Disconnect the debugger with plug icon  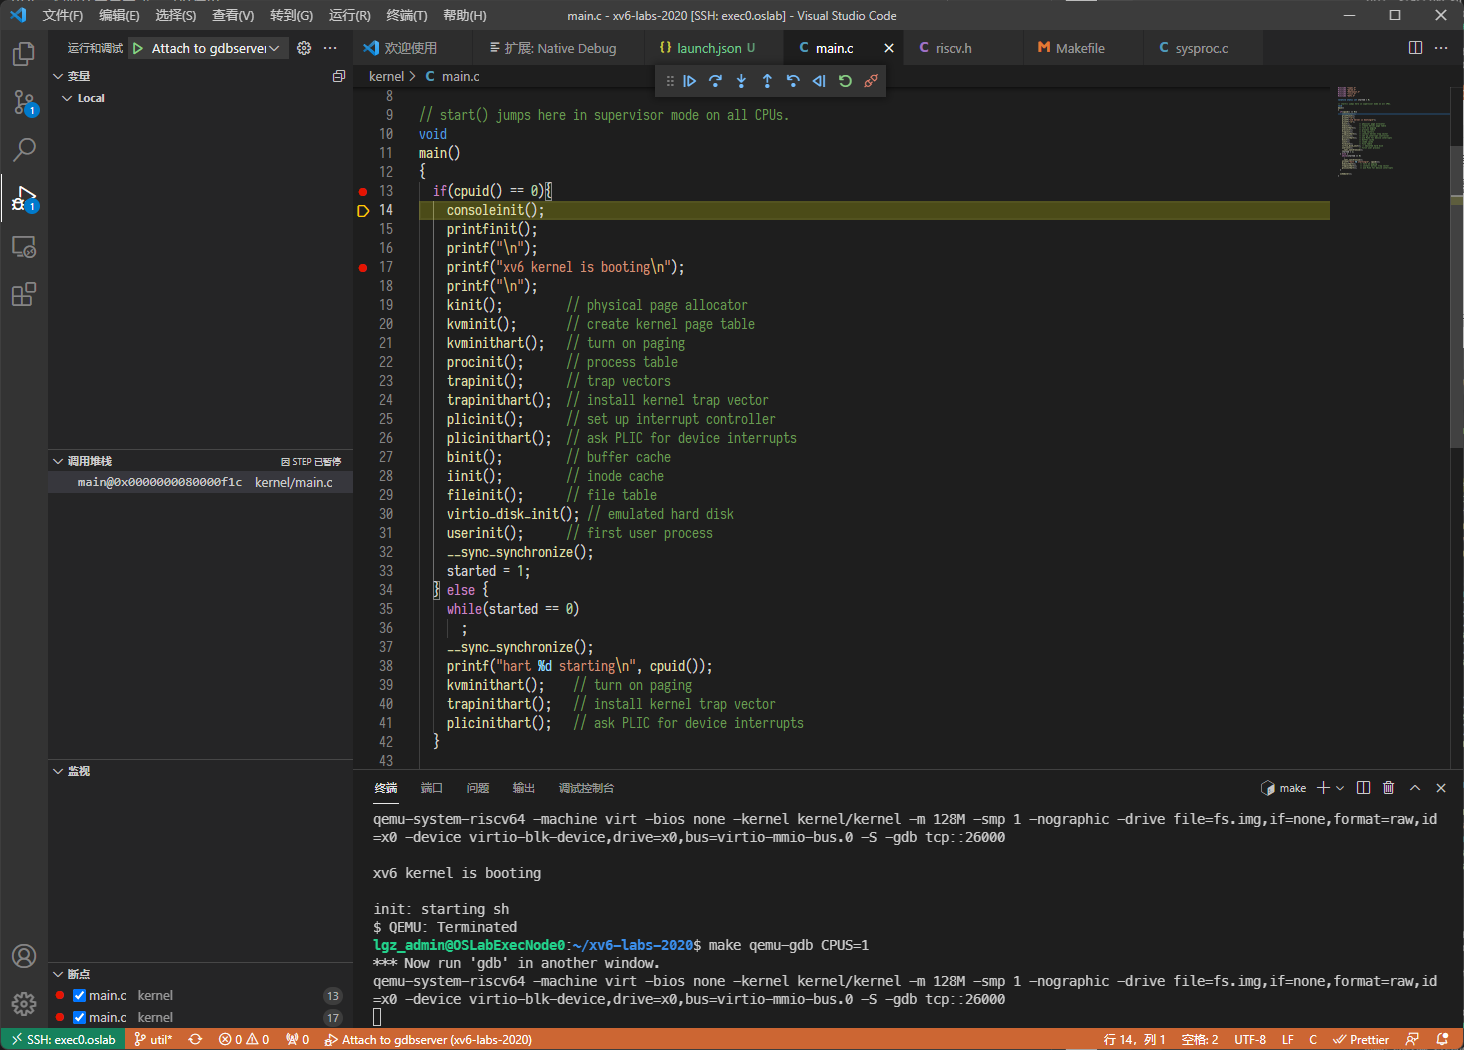[x=871, y=81]
